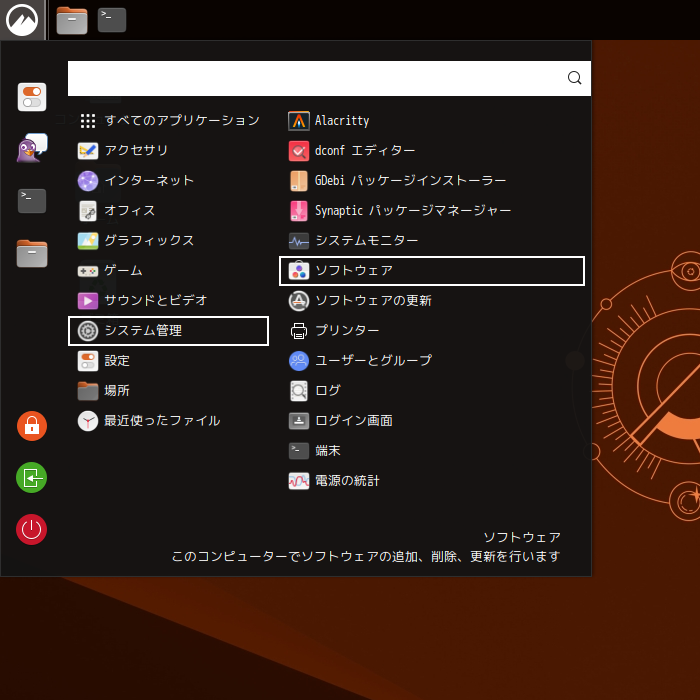Open file manager from the top panel
The width and height of the screenshot is (700, 700).
(x=72, y=20)
